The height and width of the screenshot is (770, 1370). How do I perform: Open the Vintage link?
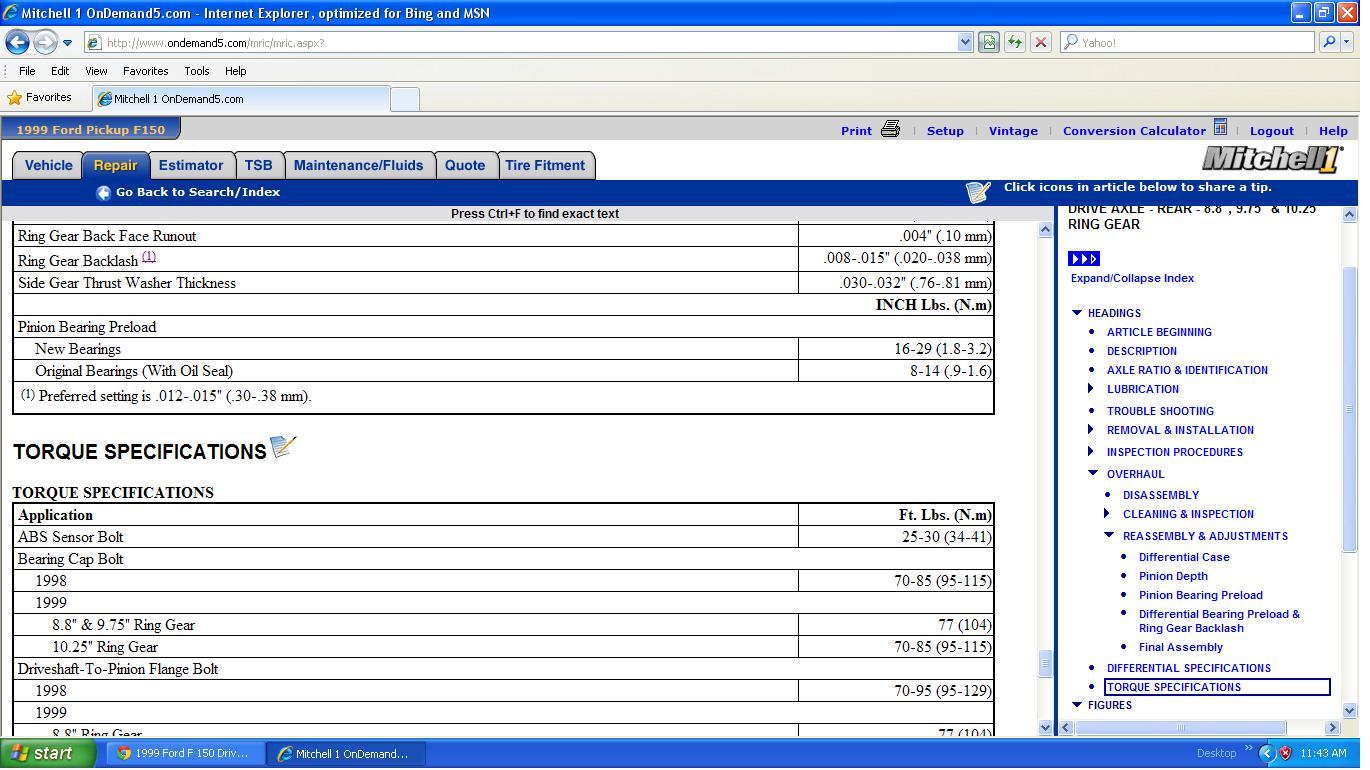(x=1013, y=131)
